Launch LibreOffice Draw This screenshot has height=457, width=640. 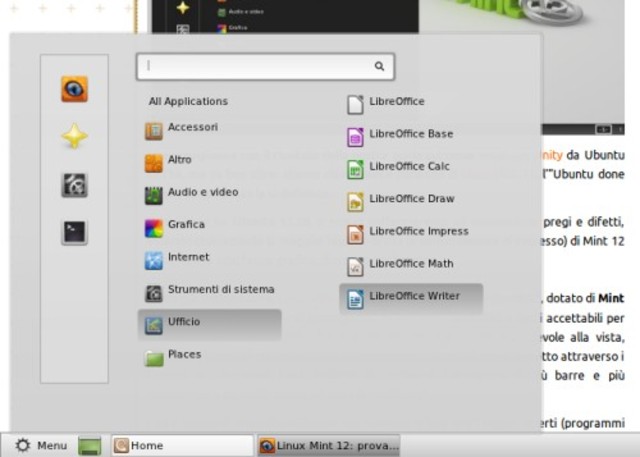(x=411, y=202)
